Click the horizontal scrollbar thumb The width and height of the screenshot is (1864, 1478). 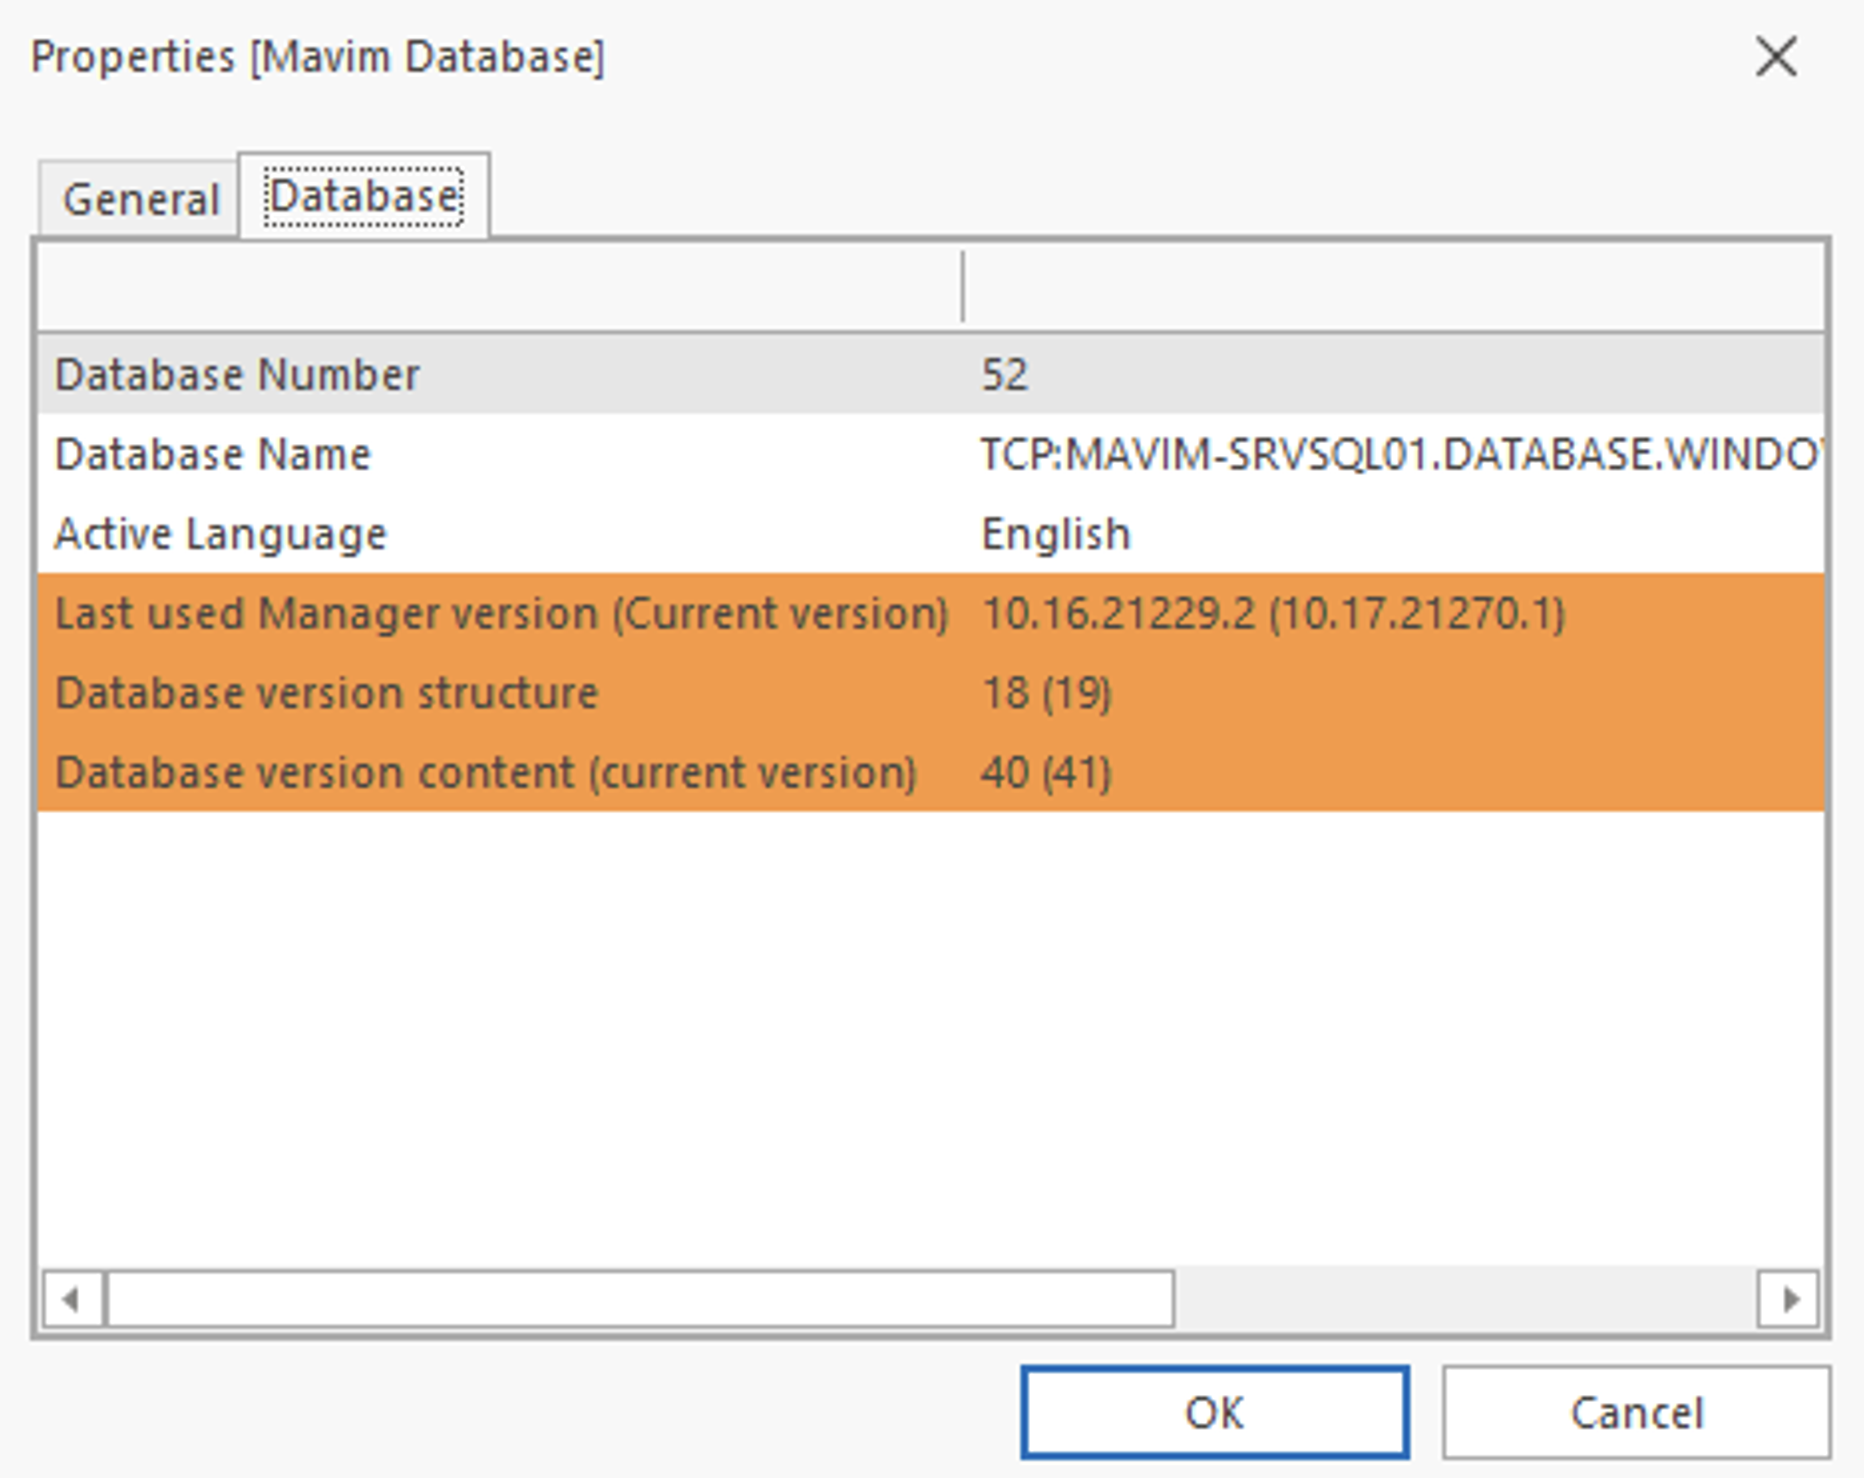coord(640,1299)
